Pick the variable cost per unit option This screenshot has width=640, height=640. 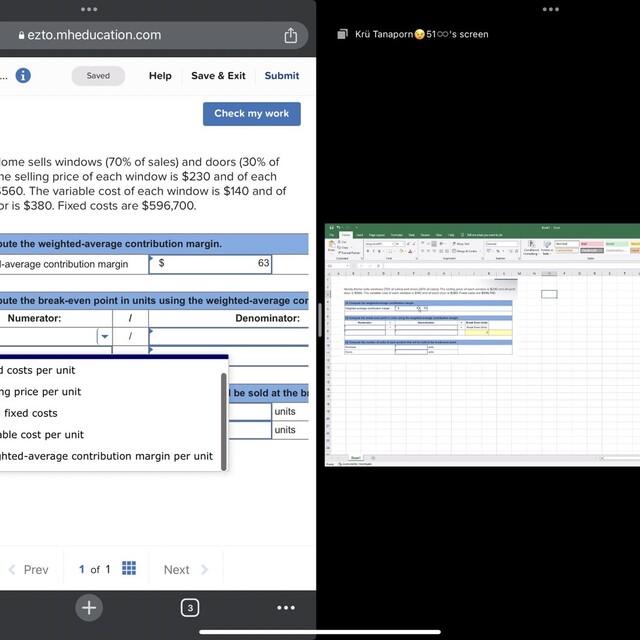[x=42, y=435]
